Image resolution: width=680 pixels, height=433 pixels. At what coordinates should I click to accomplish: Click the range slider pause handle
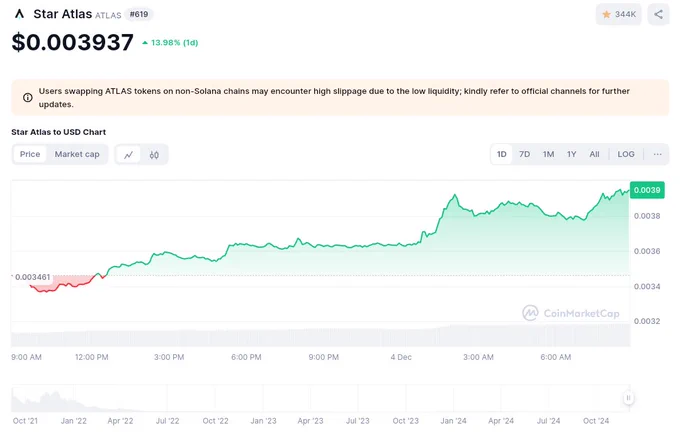pos(628,397)
